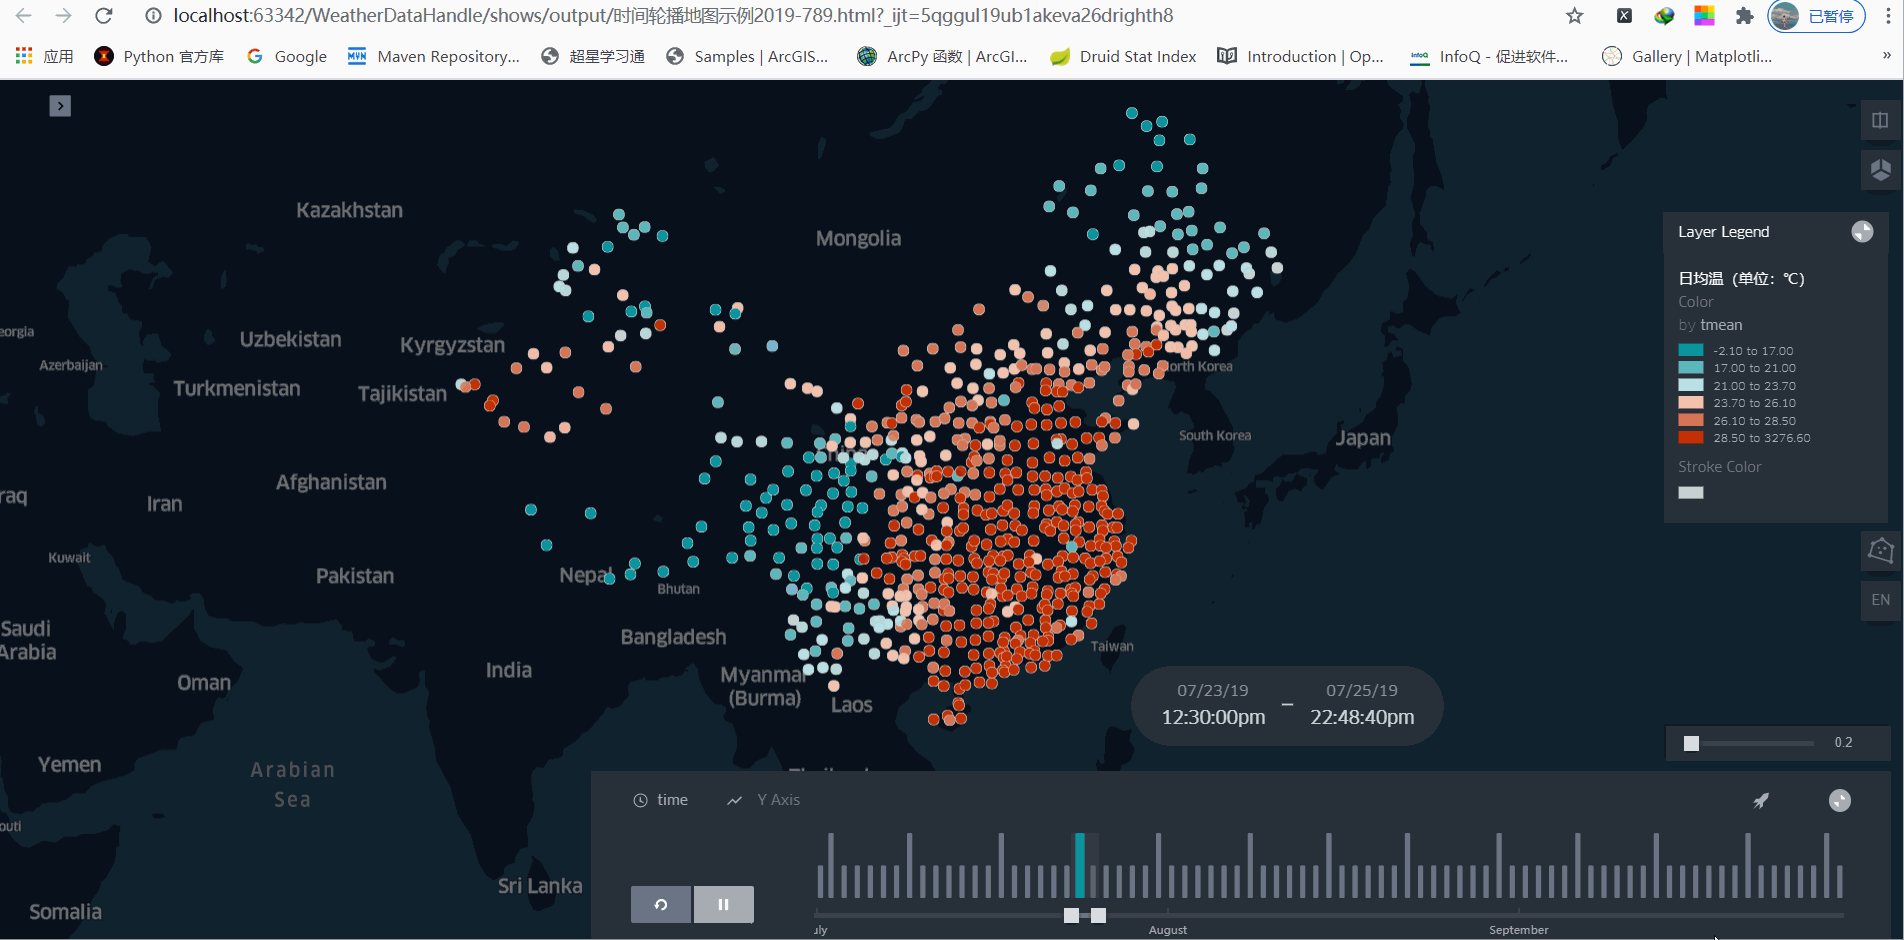The image size is (1904, 940).
Task: Open the playback speed circle icon on timeline
Action: pos(1839,800)
